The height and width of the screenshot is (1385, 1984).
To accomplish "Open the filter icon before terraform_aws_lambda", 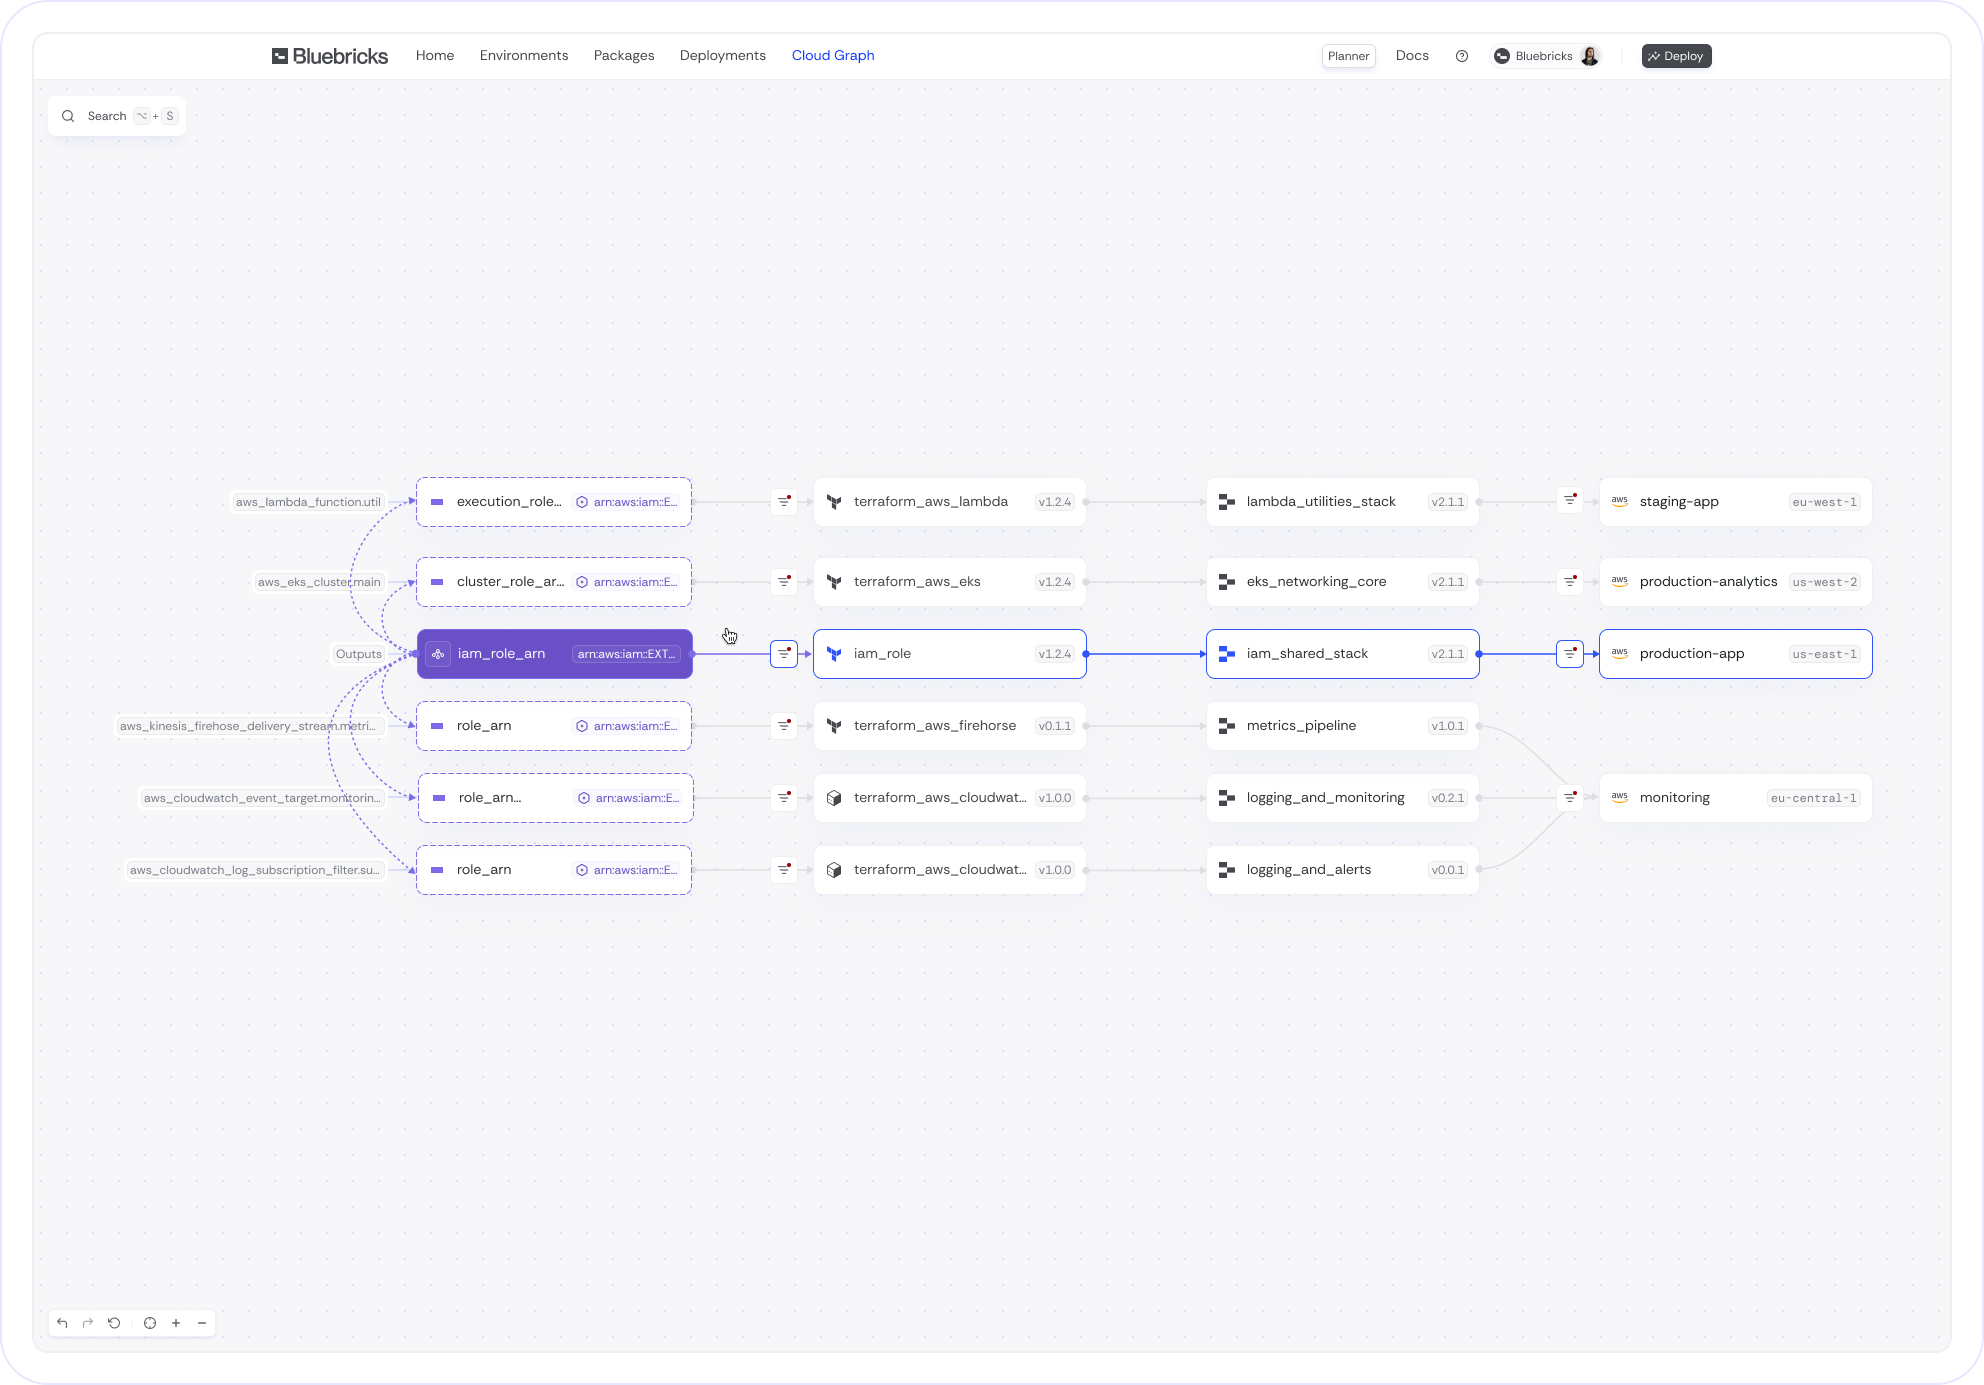I will pos(784,501).
